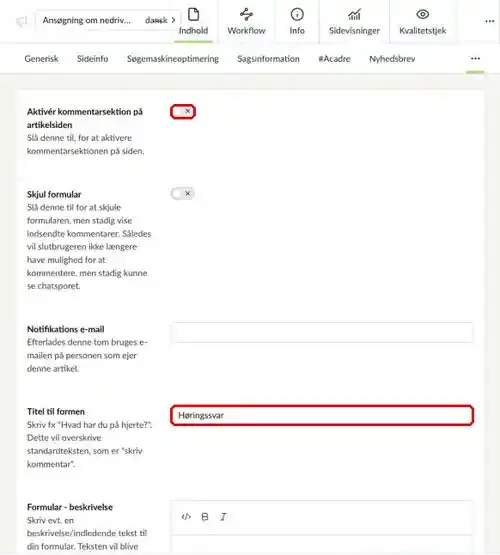Click the Titel til formen field with Høringssvar
The height and width of the screenshot is (555, 500).
(322, 415)
